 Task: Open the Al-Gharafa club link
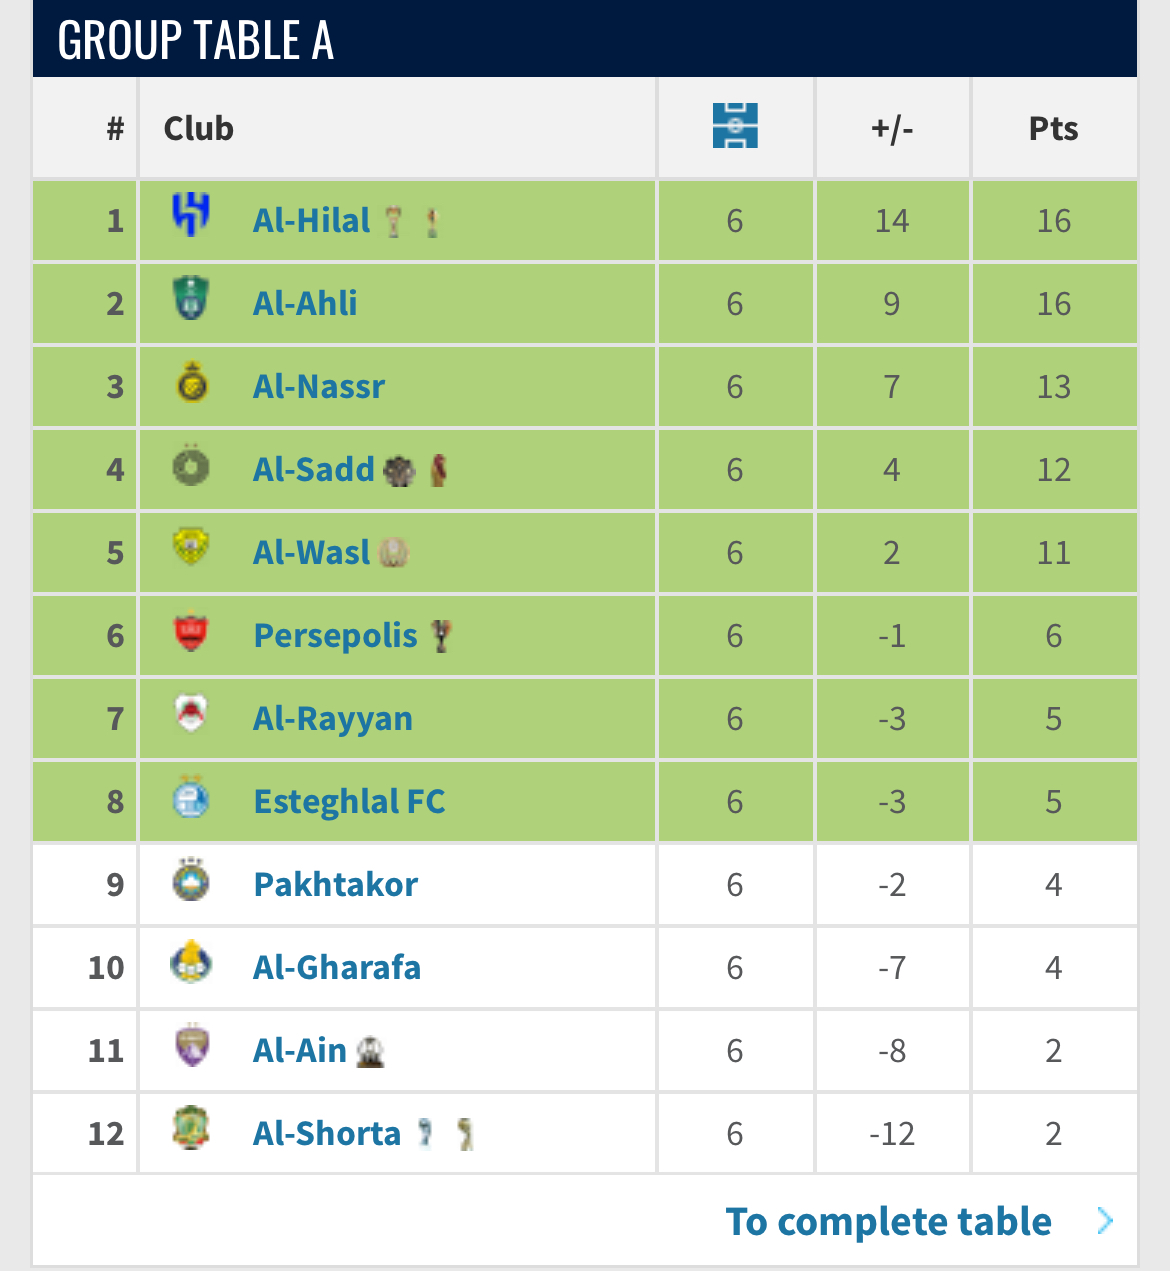337,967
